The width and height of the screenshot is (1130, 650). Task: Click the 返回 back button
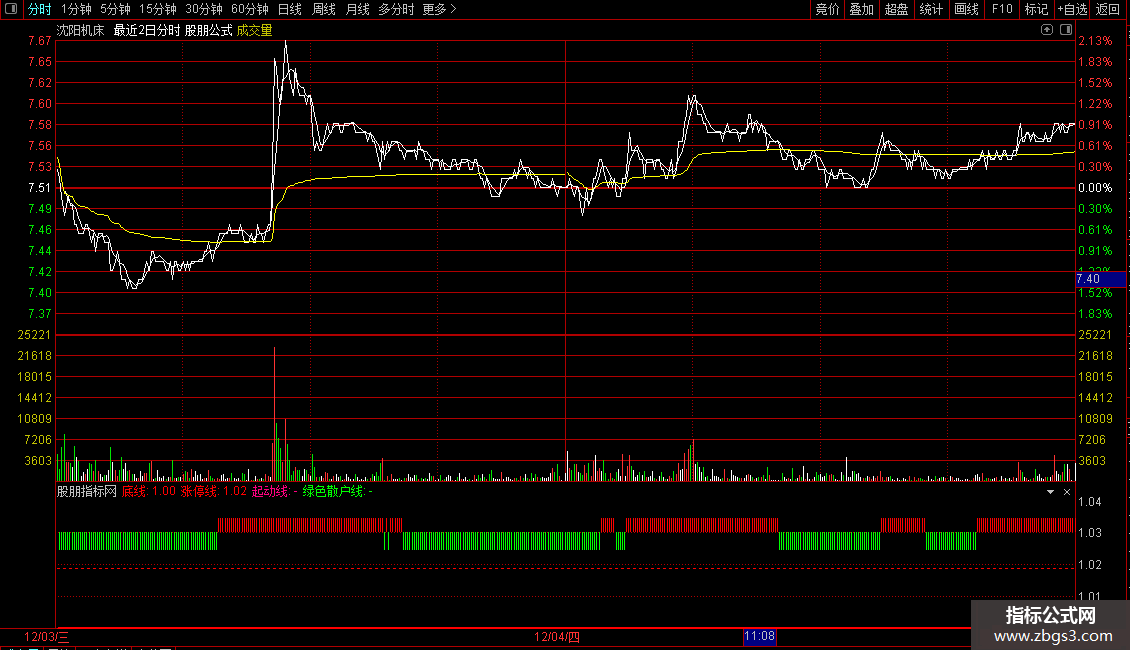pyautogui.click(x=1108, y=9)
